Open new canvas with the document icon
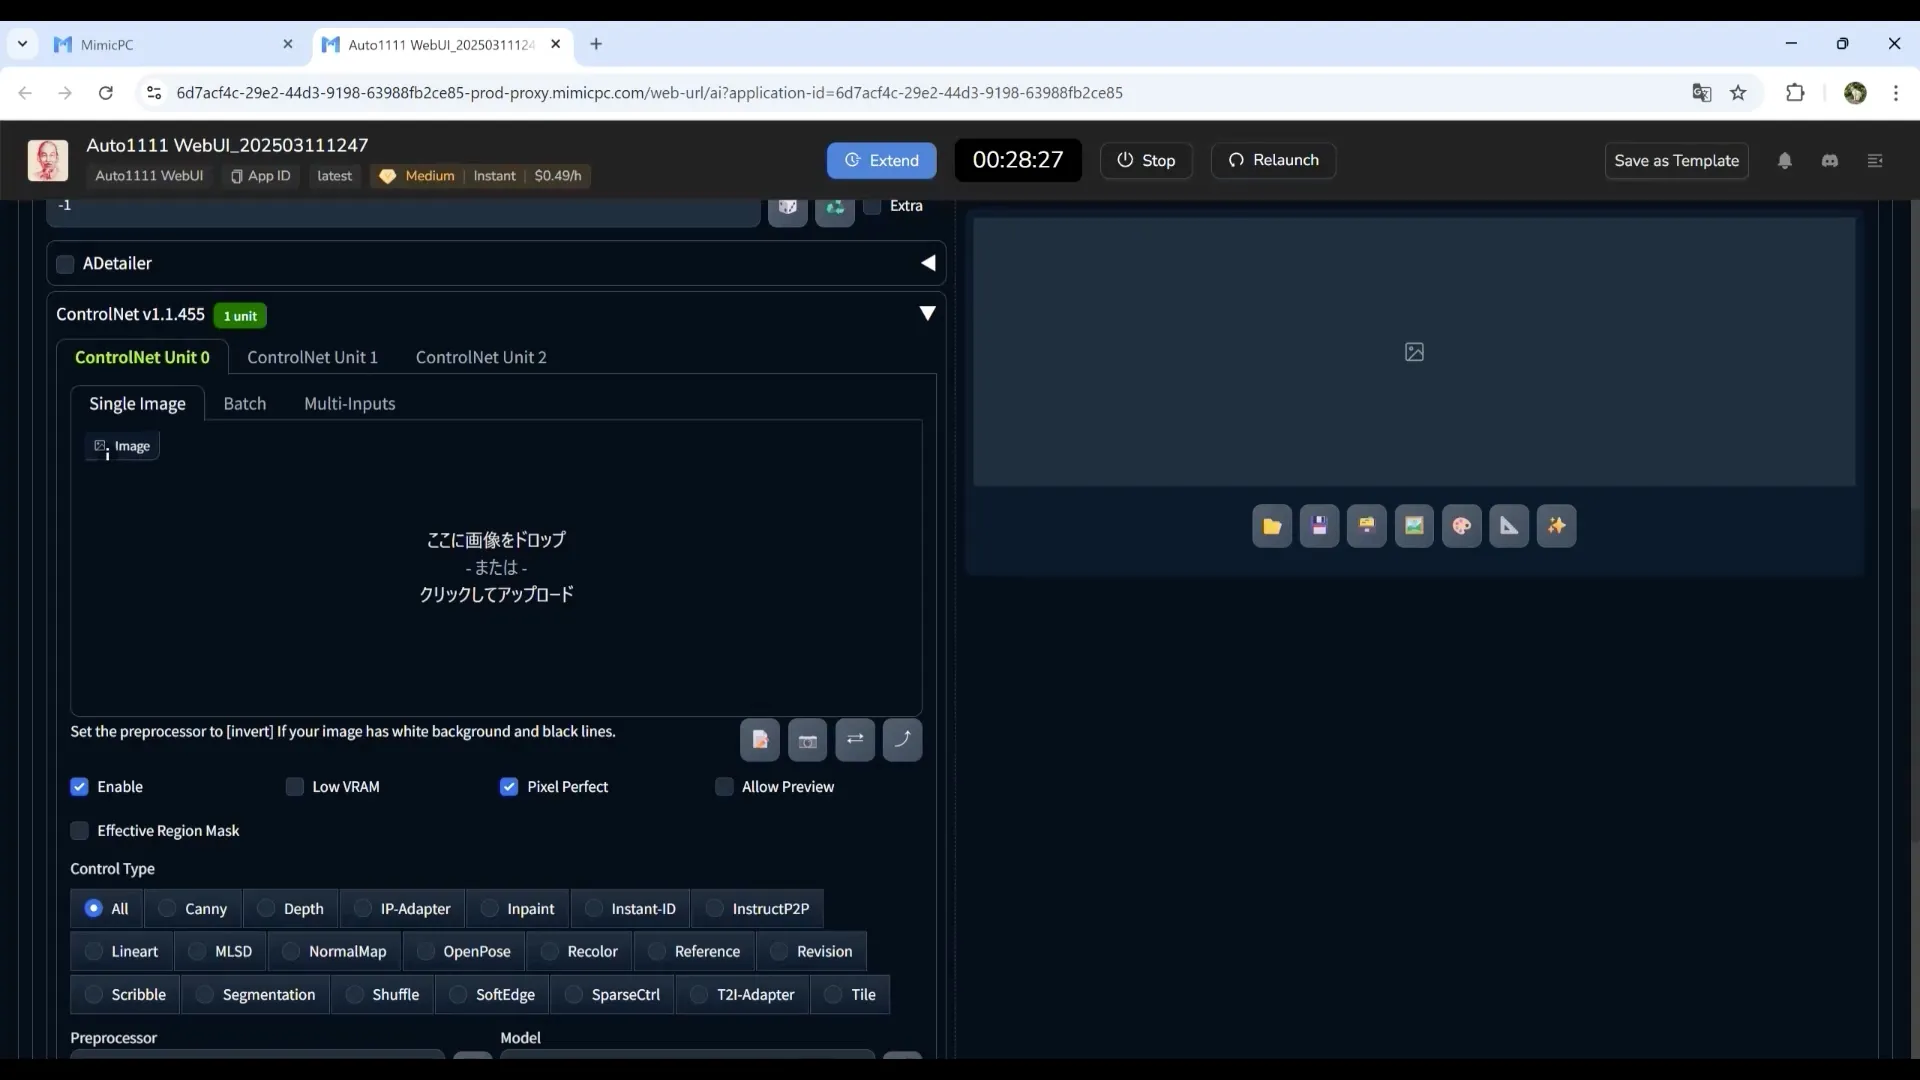The image size is (1920, 1080). pyautogui.click(x=760, y=740)
